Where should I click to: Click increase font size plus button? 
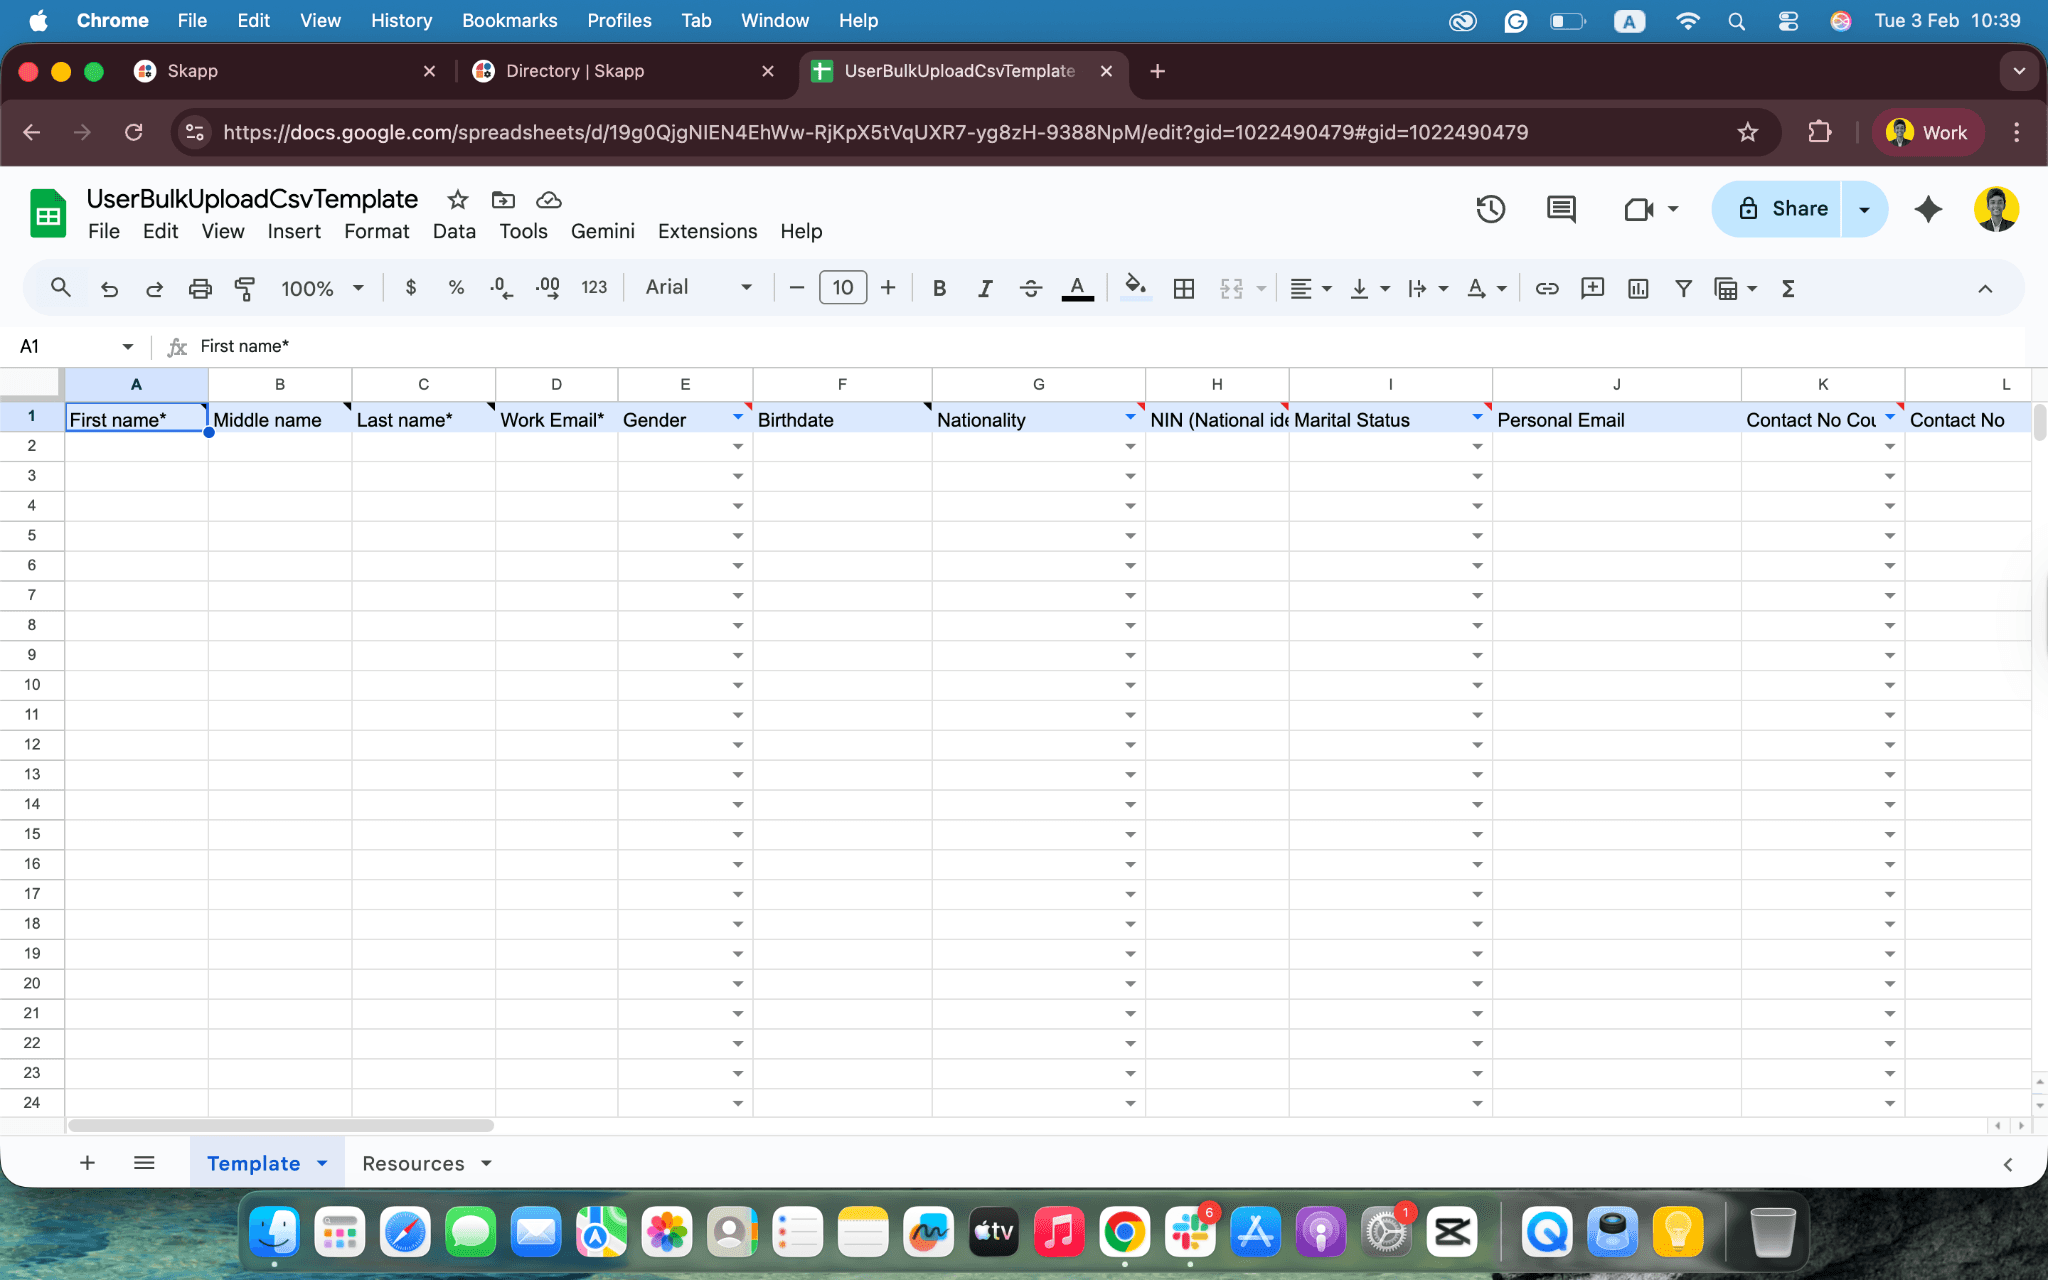(887, 288)
